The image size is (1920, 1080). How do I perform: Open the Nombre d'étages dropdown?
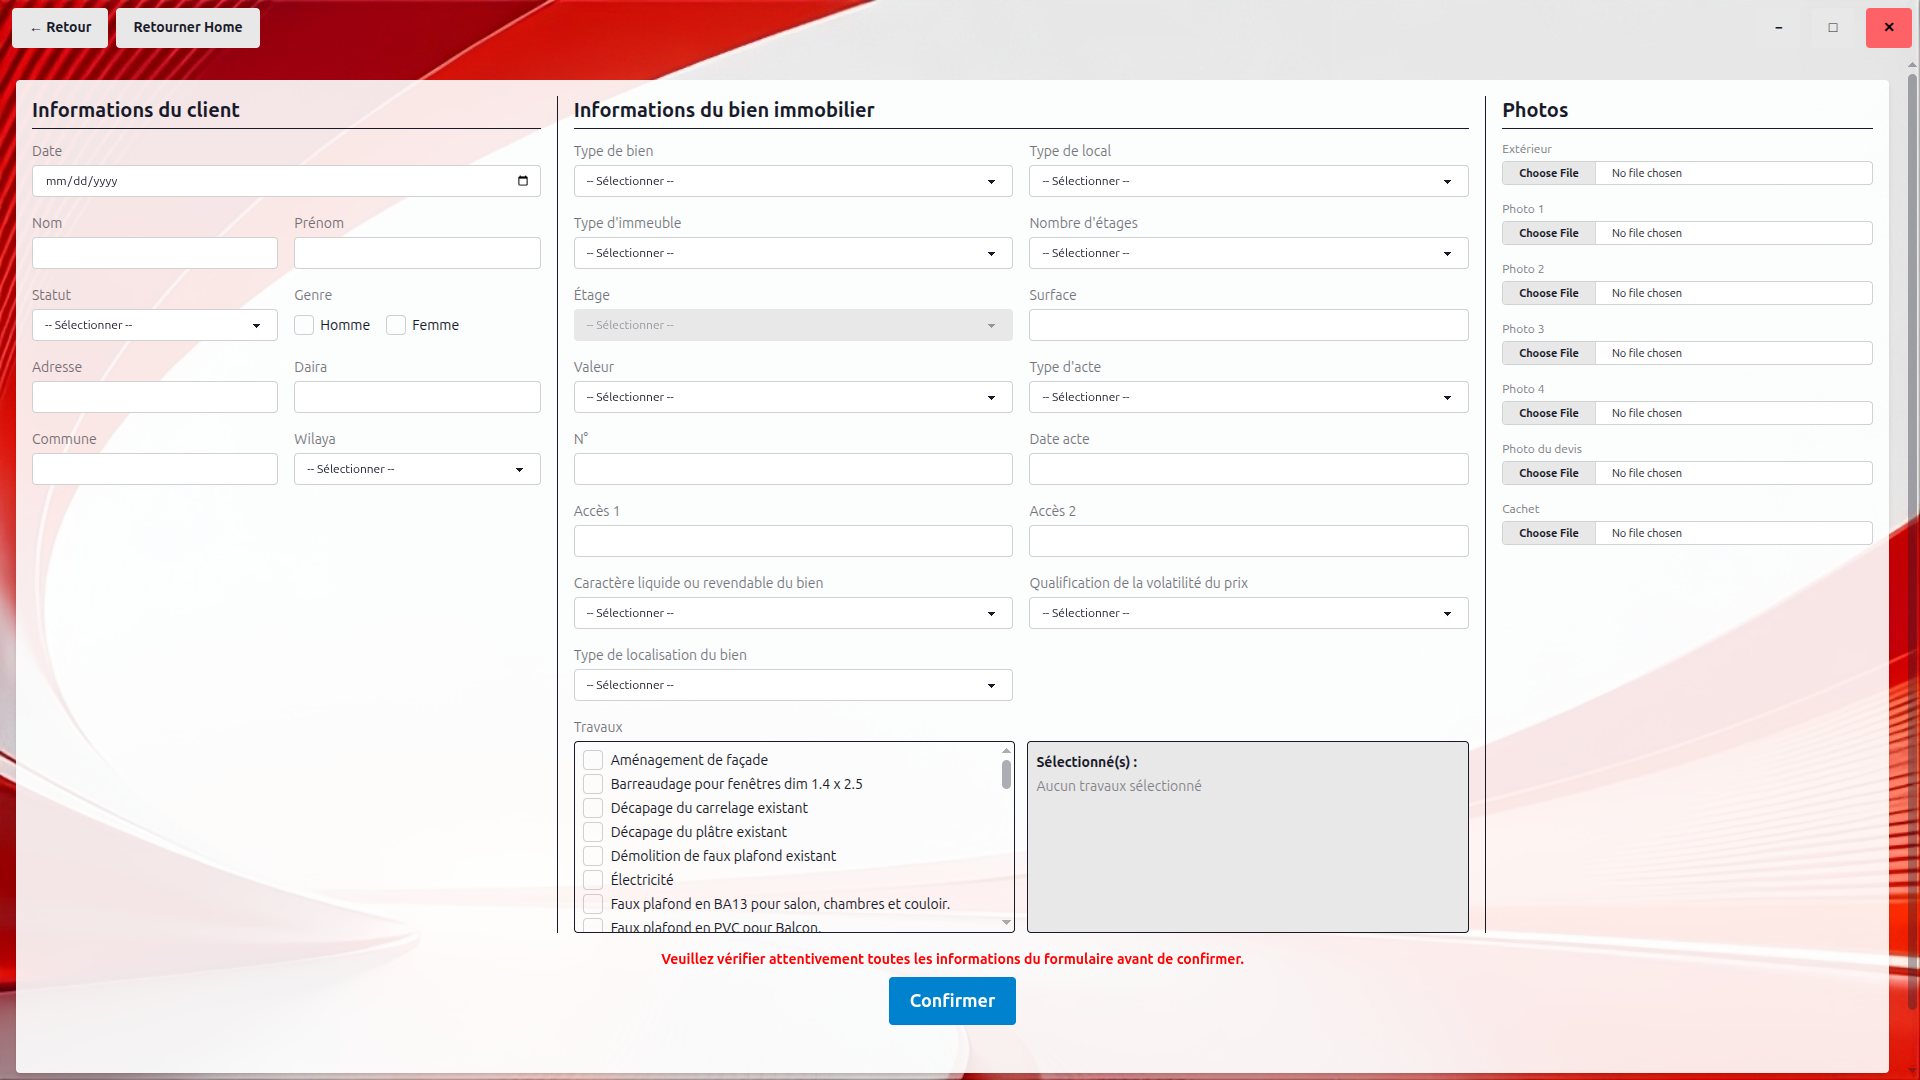(x=1249, y=253)
